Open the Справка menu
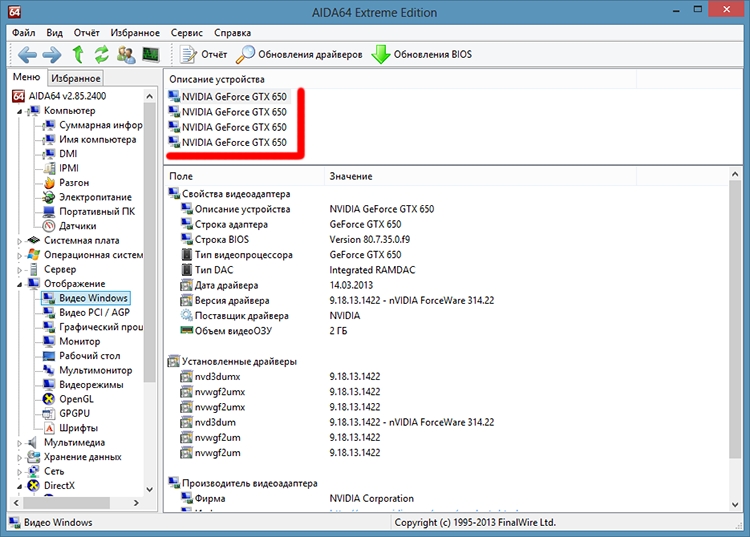Viewport: 750px width, 537px height. tap(232, 33)
